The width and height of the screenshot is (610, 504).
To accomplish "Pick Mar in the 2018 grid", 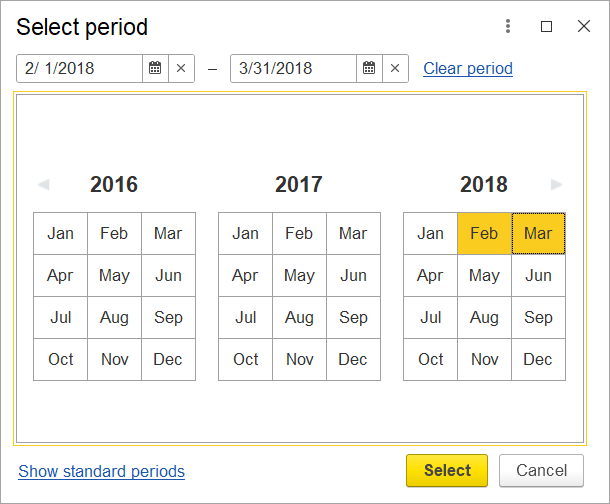I will [538, 234].
